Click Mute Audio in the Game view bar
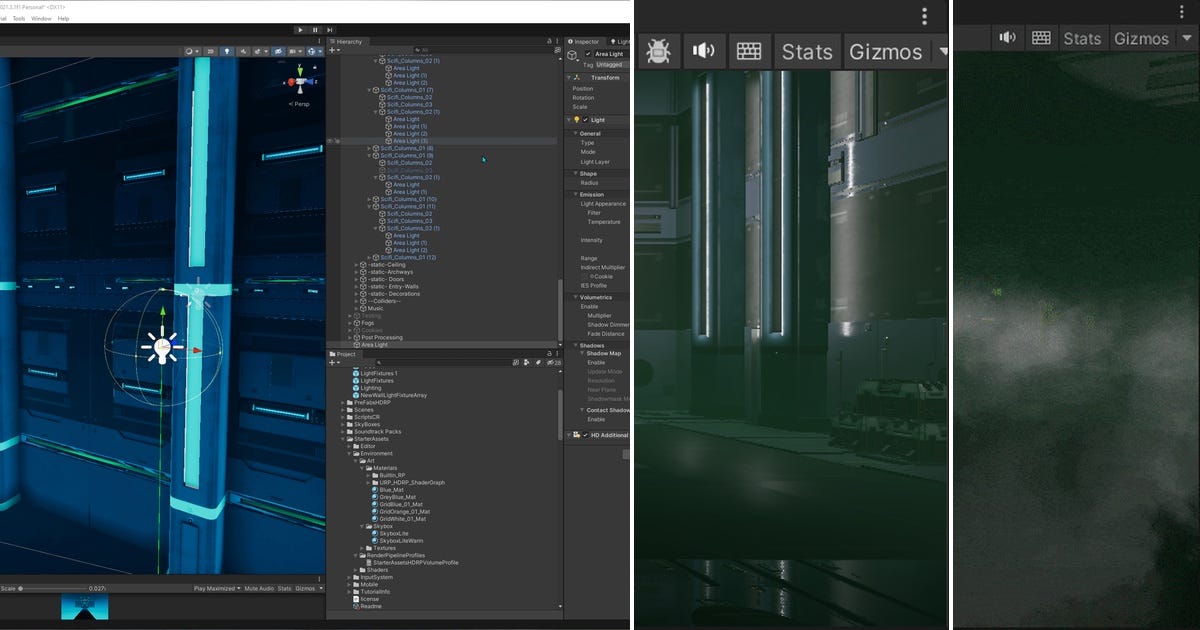Viewport: 1200px width, 630px height. (259, 588)
